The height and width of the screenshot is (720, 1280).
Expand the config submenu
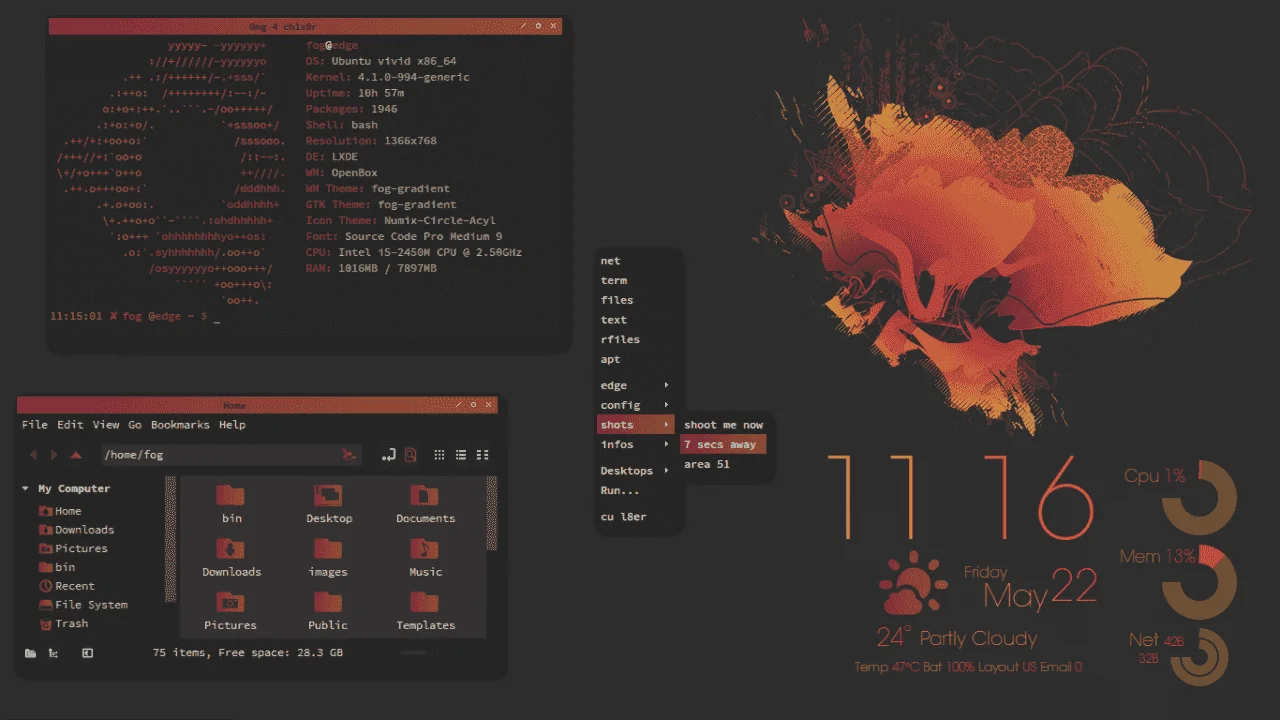635,405
